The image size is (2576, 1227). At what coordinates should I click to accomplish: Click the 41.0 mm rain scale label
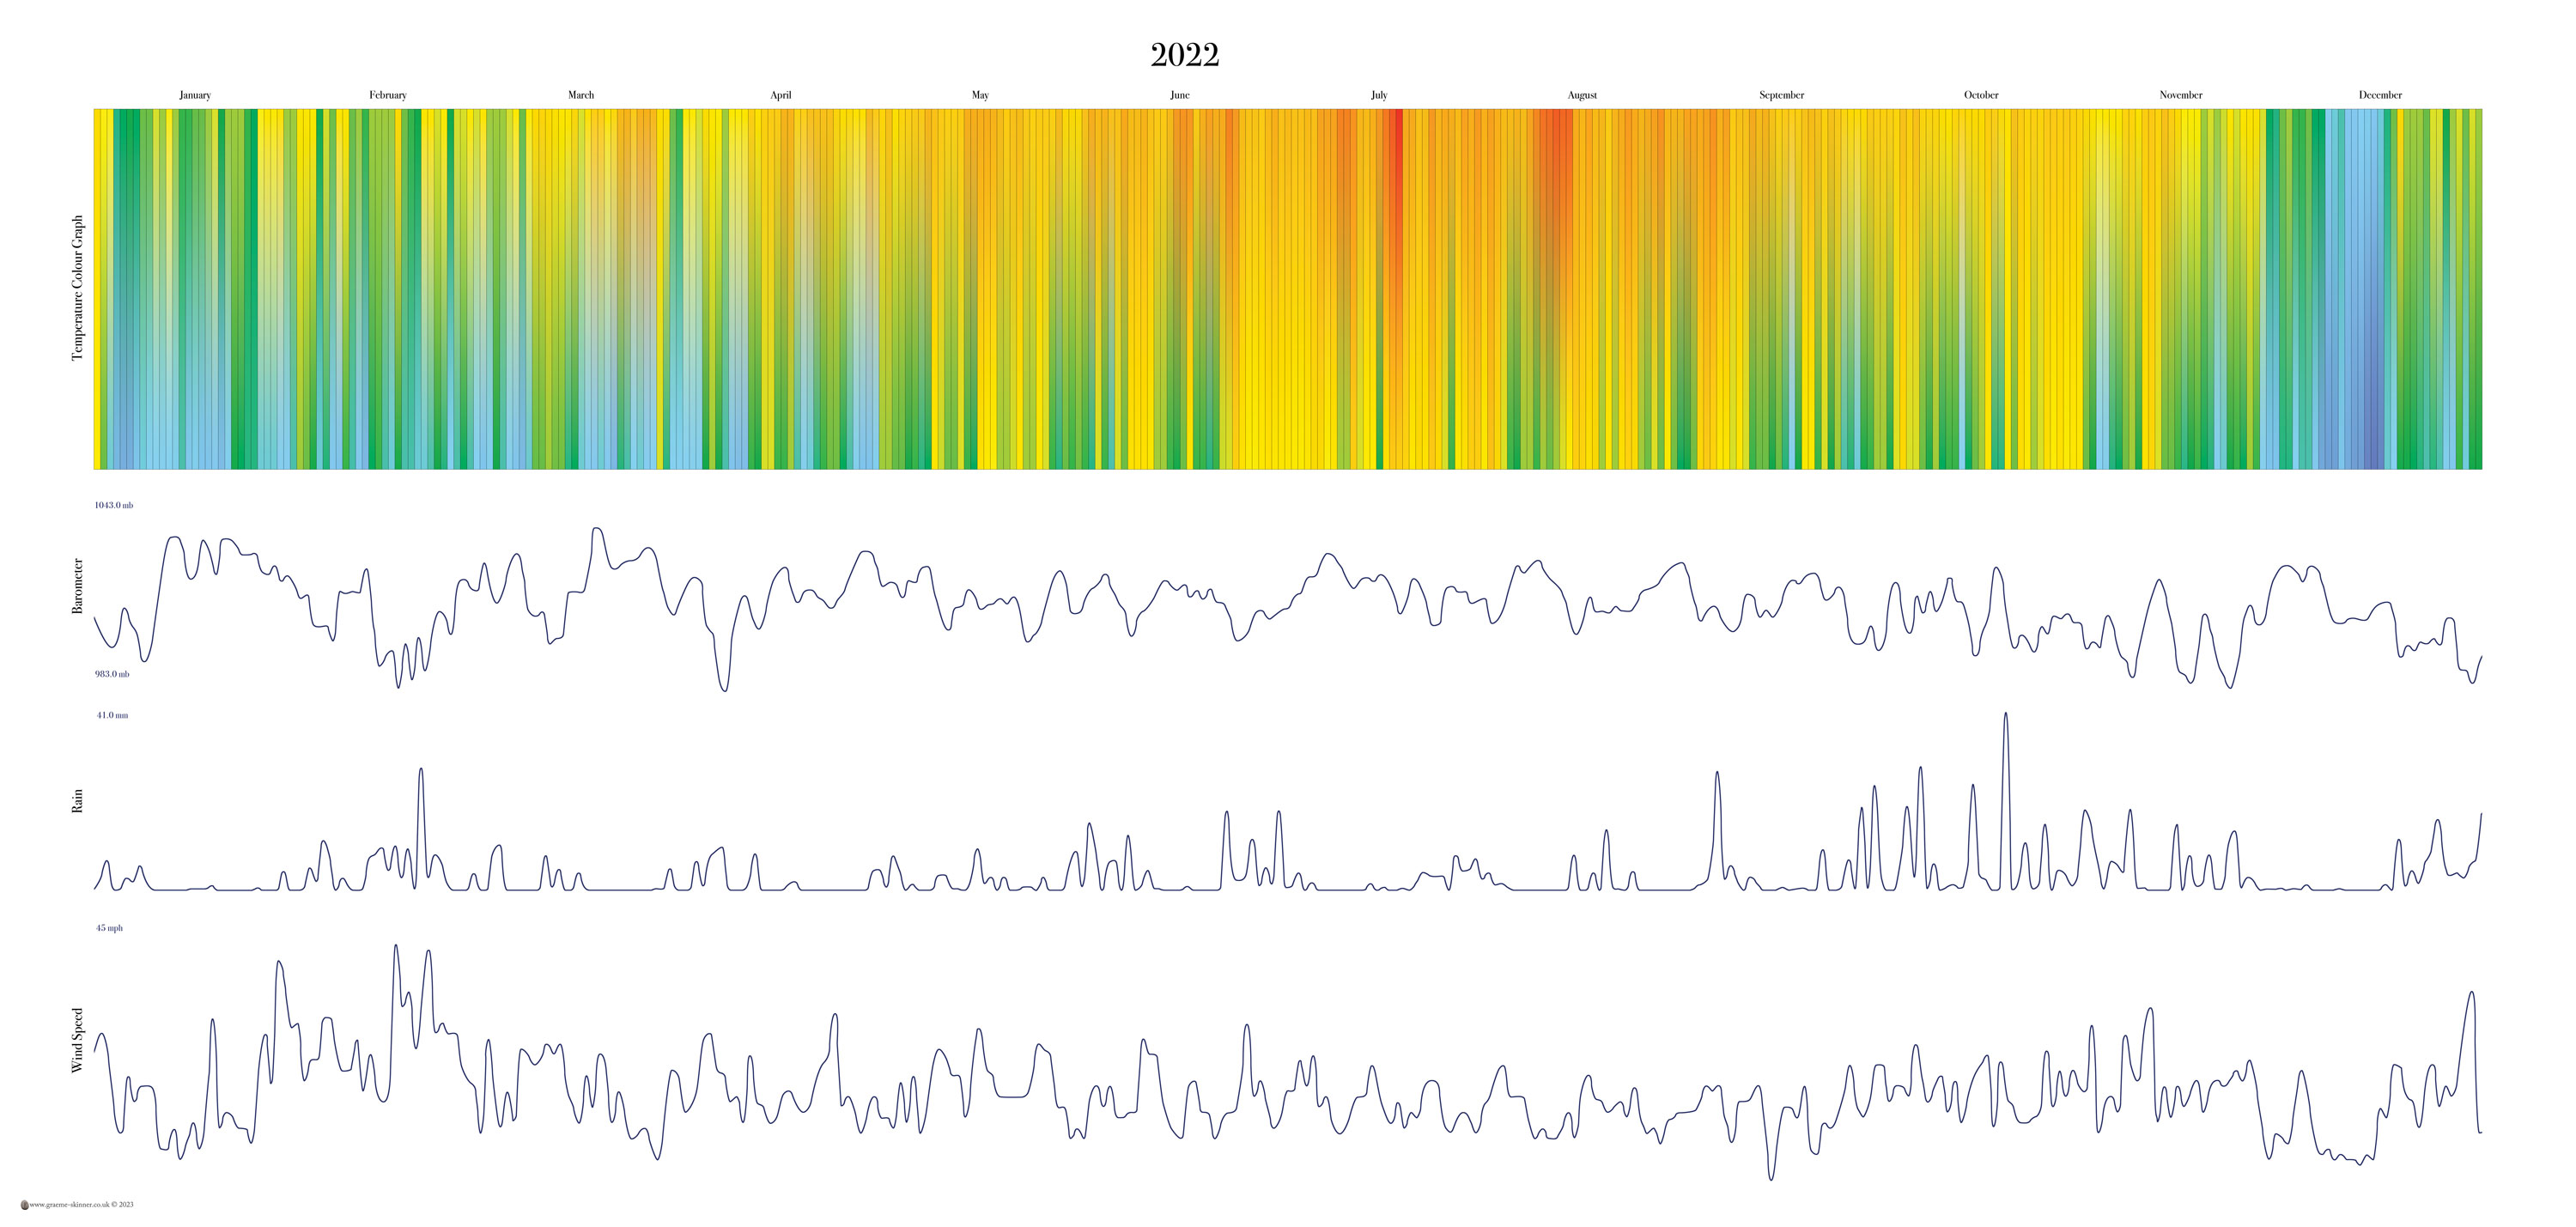point(112,715)
